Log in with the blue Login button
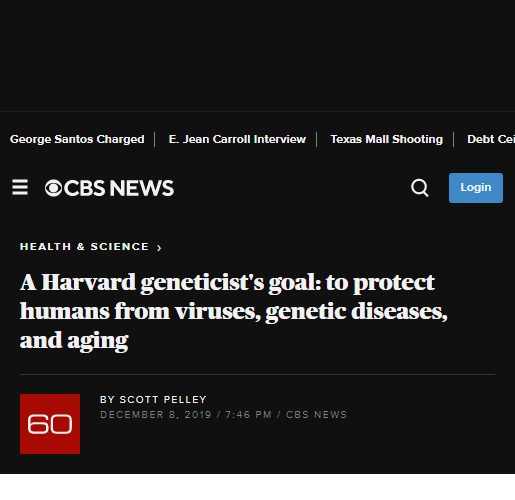Viewport: 515px width, 500px height. point(476,188)
